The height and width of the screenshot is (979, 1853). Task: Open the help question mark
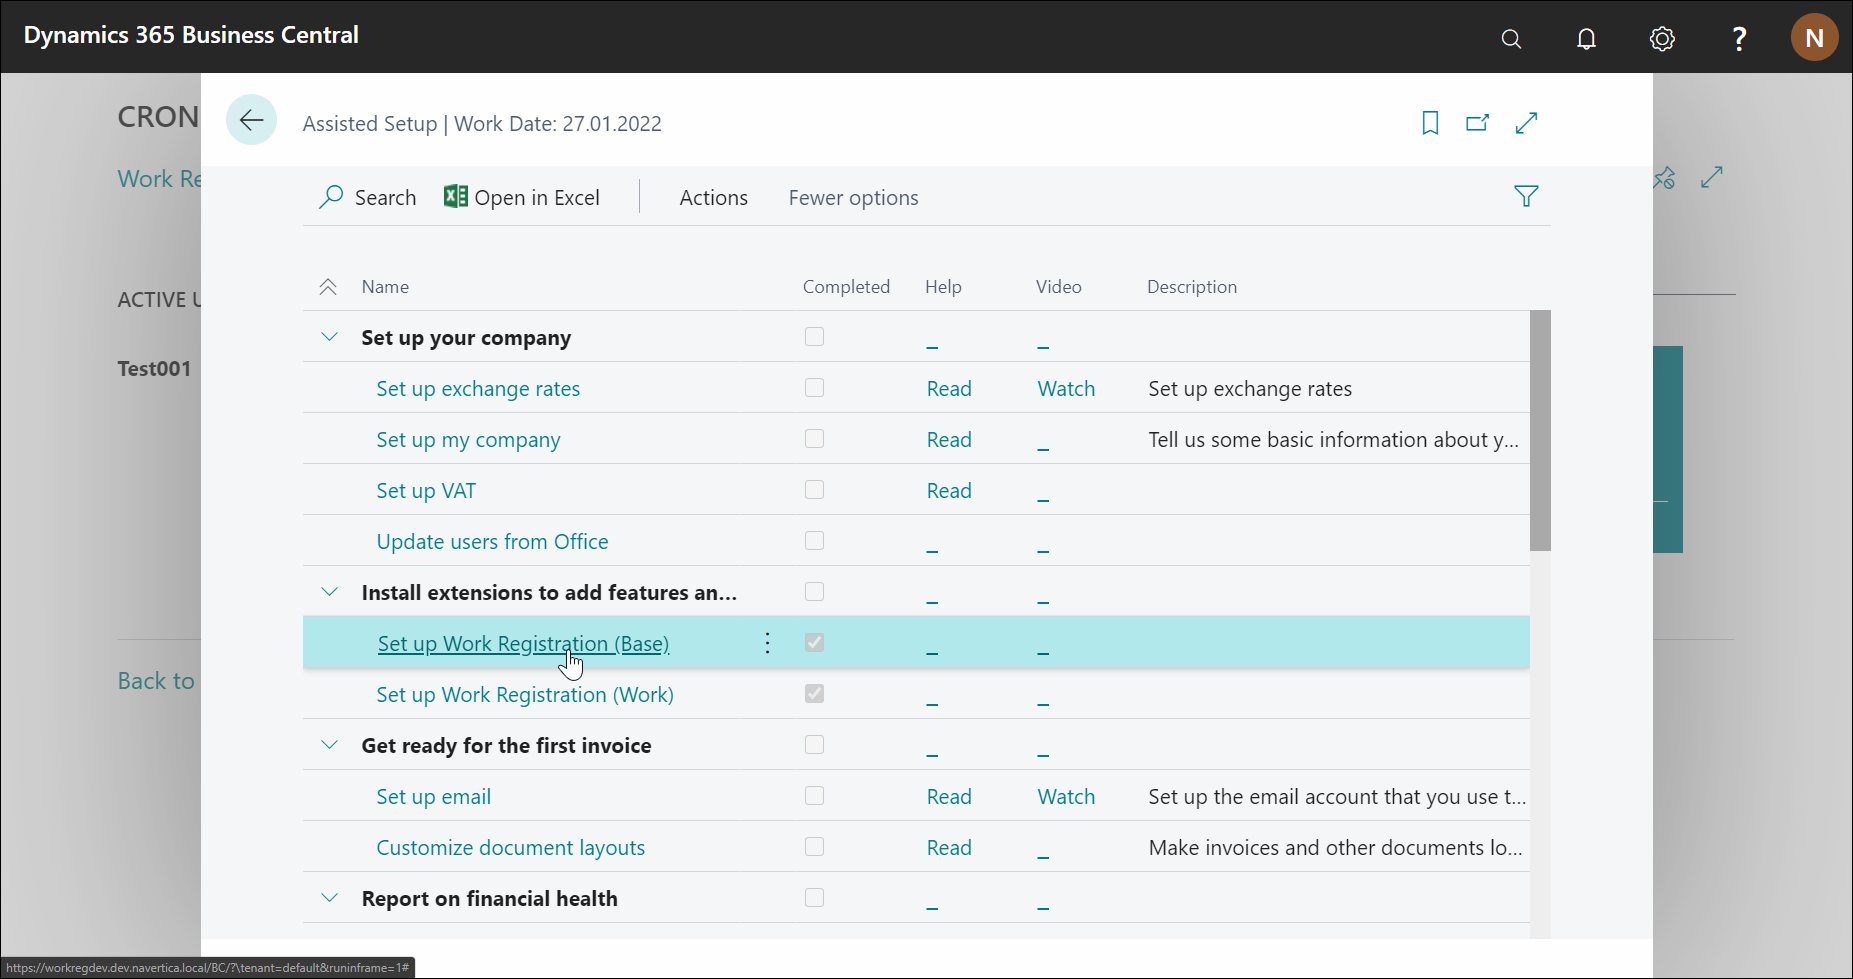pos(1739,39)
